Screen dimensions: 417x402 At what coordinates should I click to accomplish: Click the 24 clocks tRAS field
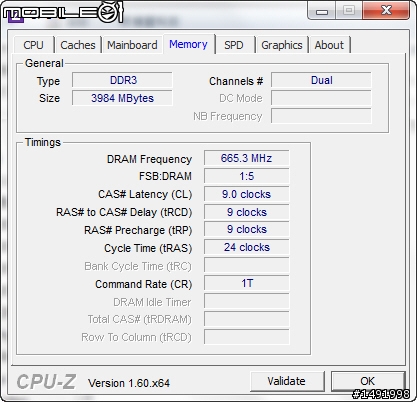(x=247, y=247)
